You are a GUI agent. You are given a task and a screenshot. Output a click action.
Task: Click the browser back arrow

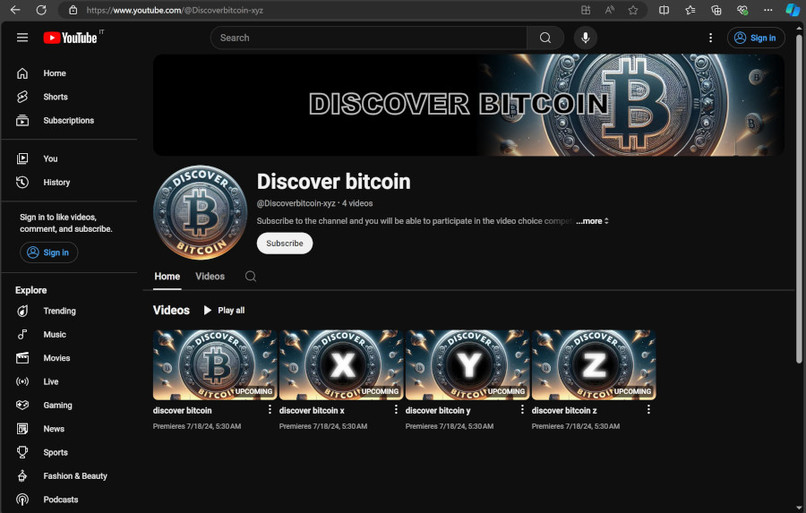[x=15, y=10]
